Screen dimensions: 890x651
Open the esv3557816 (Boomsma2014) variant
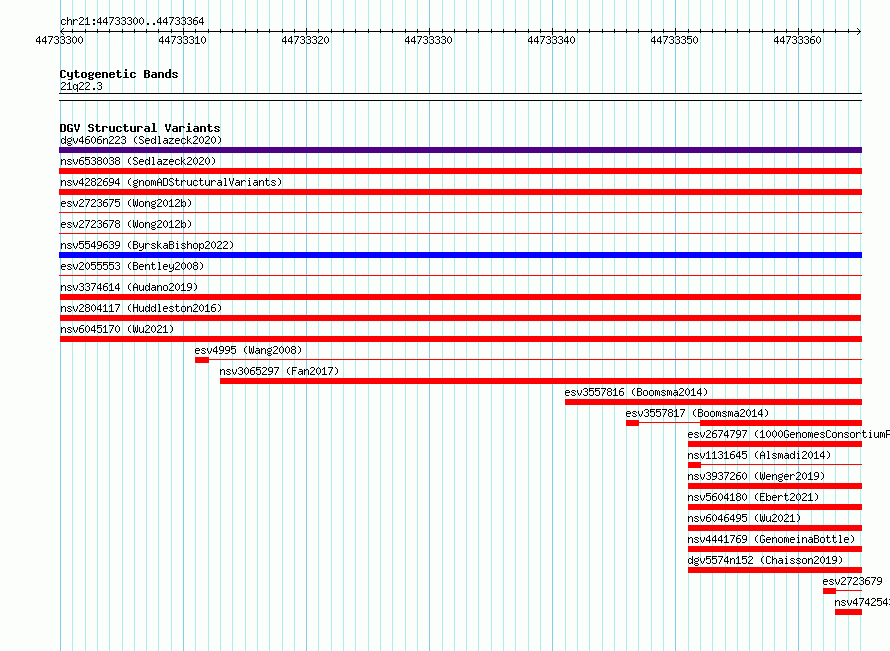(636, 392)
